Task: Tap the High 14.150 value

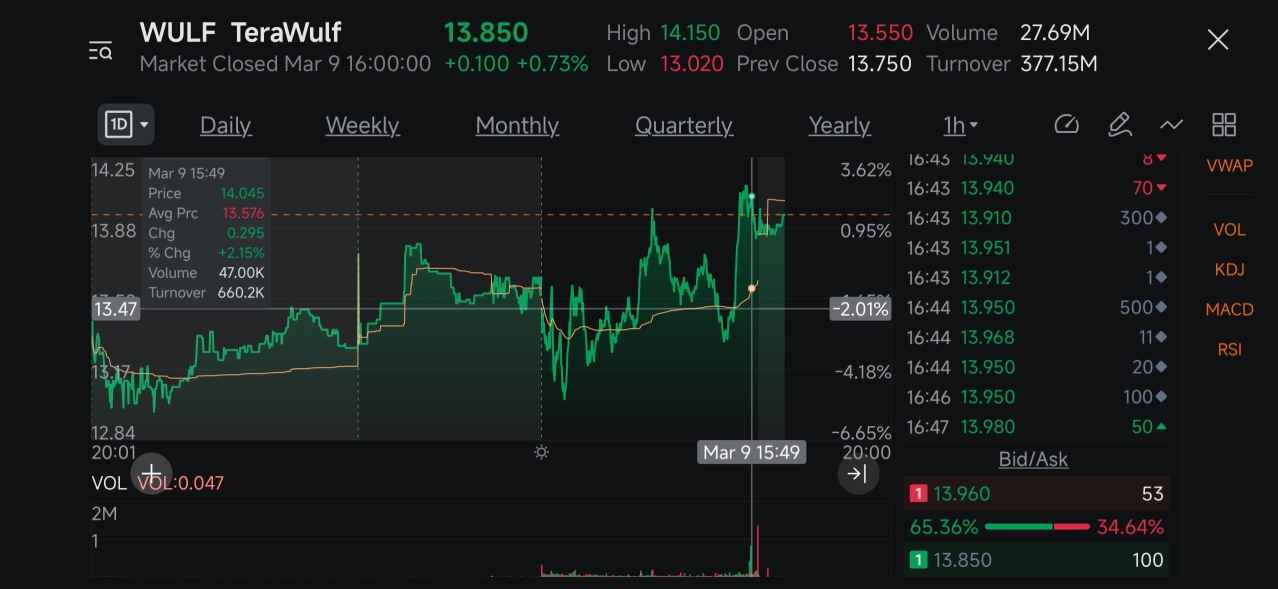Action: click(690, 33)
